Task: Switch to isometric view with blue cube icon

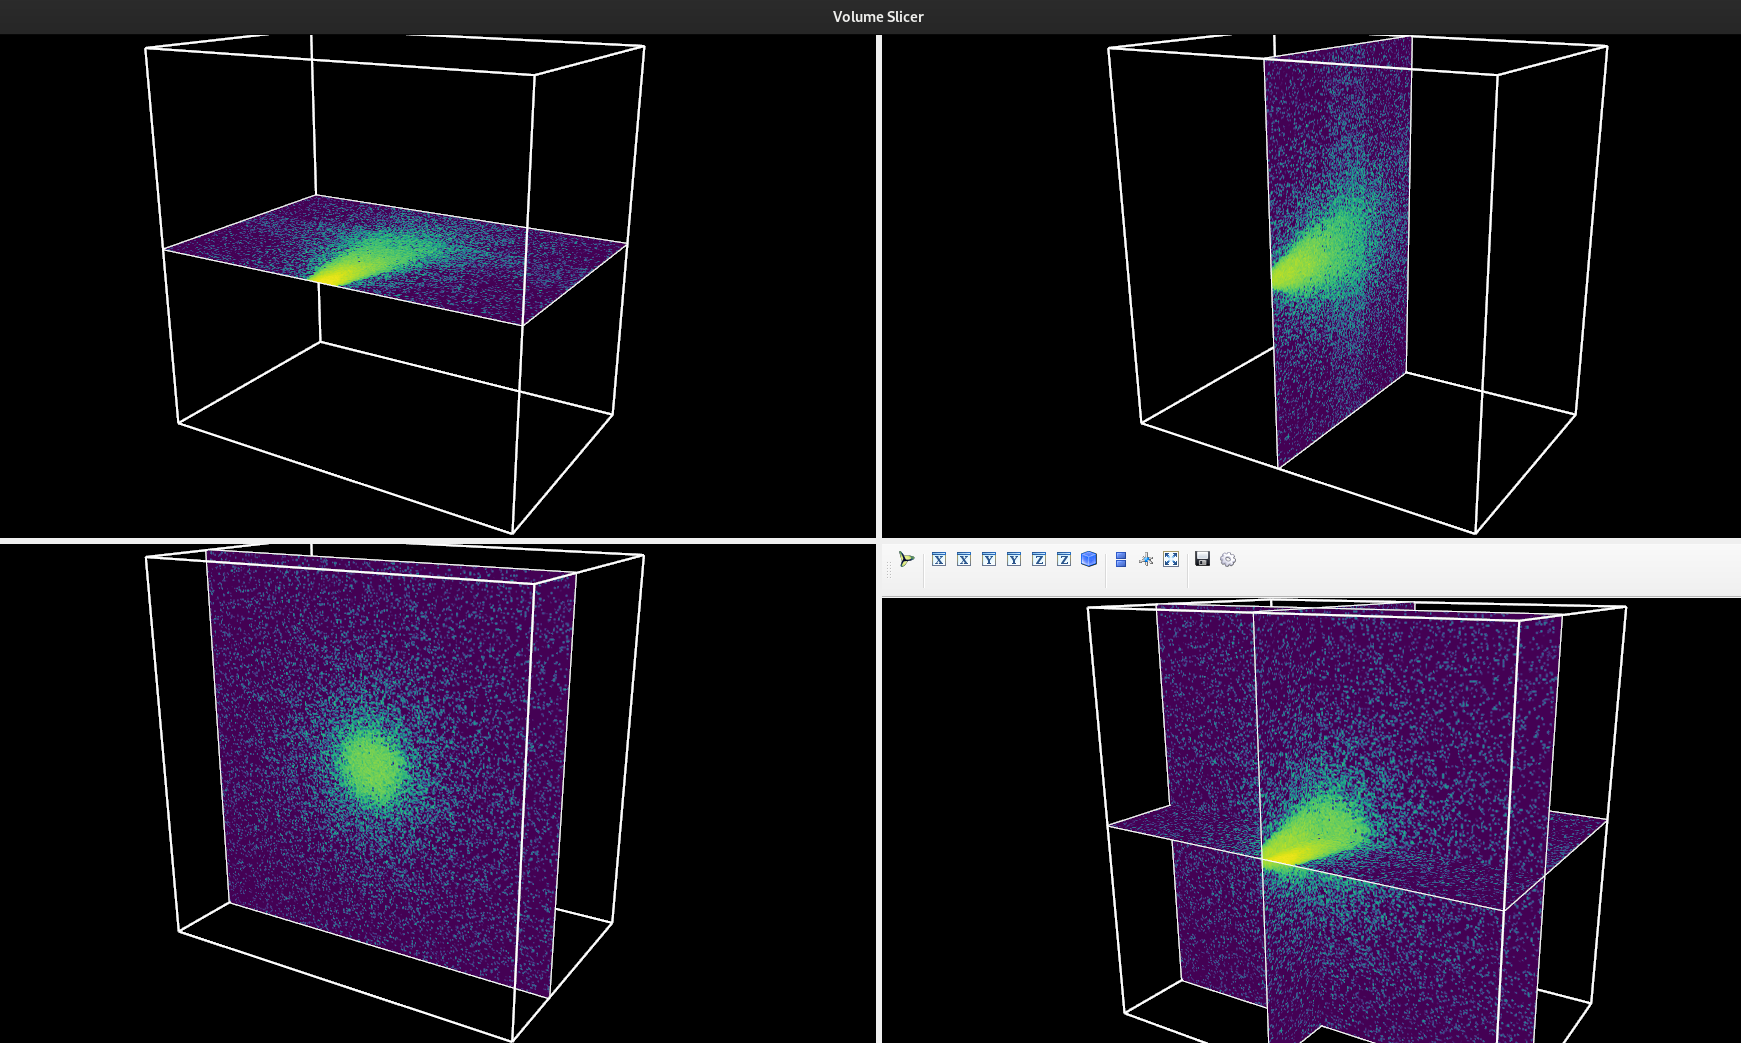Action: (x=1089, y=559)
